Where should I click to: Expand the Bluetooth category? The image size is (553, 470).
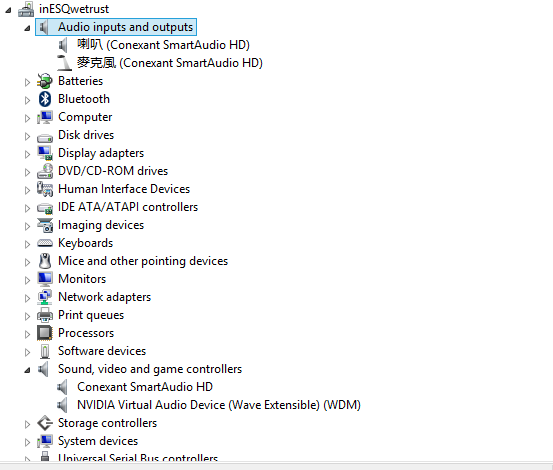point(27,100)
